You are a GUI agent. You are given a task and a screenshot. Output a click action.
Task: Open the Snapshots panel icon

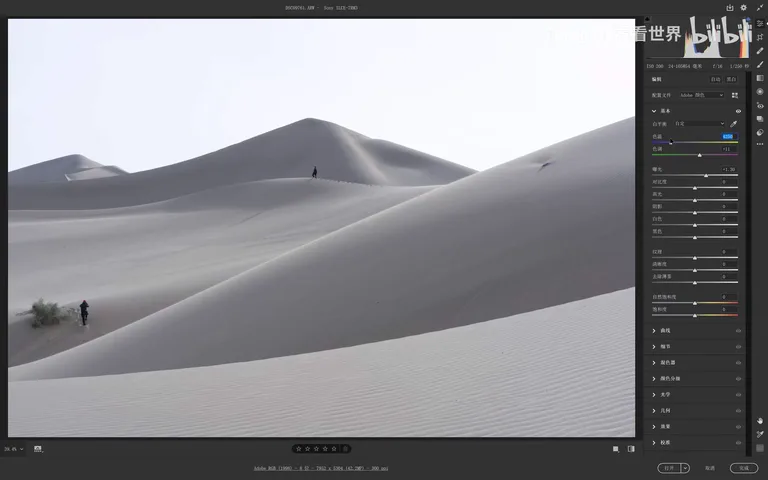[x=760, y=119]
